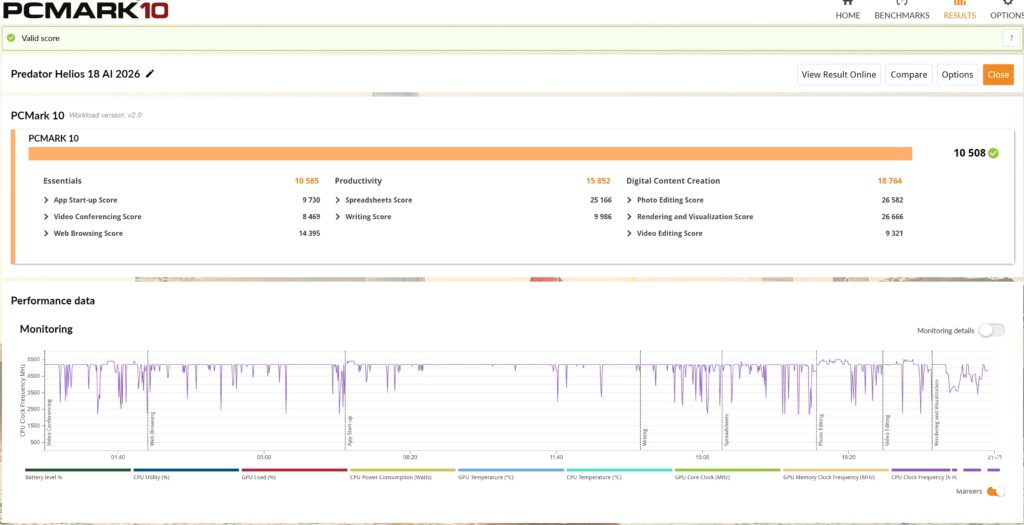
Task: Click the Photo Editing marker in chart
Action: (x=821, y=430)
